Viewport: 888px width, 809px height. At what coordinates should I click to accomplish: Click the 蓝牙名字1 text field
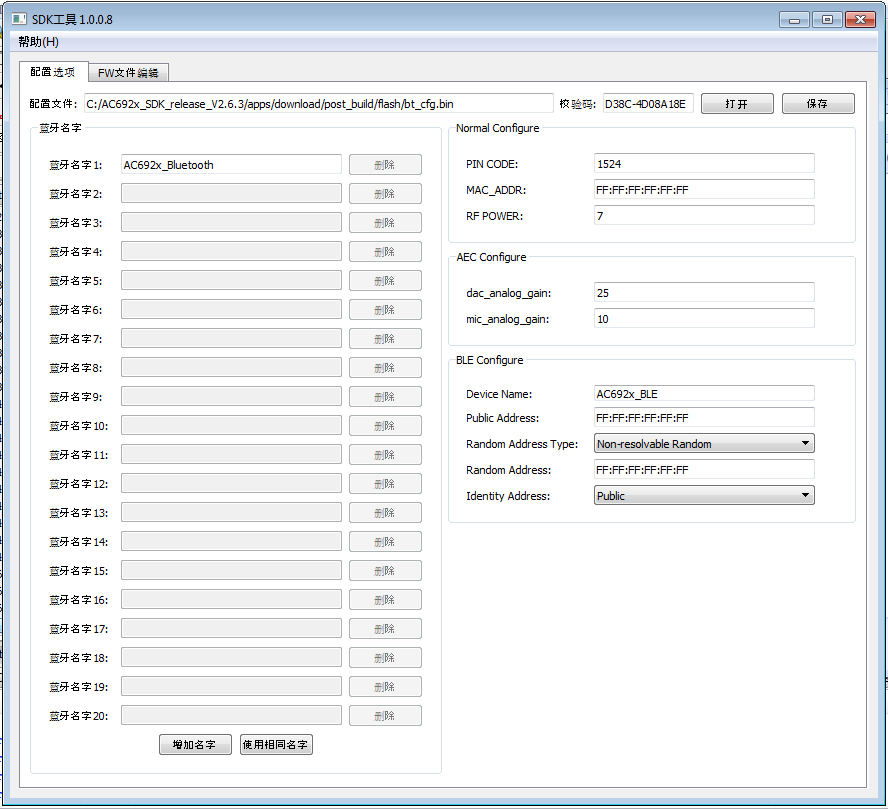231,165
